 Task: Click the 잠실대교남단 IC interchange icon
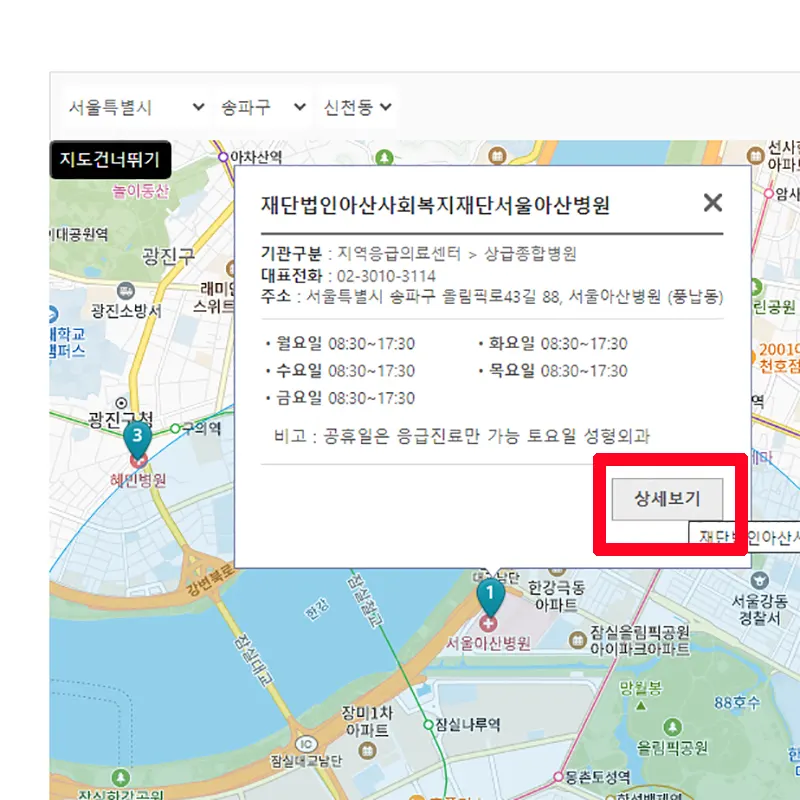click(x=306, y=744)
